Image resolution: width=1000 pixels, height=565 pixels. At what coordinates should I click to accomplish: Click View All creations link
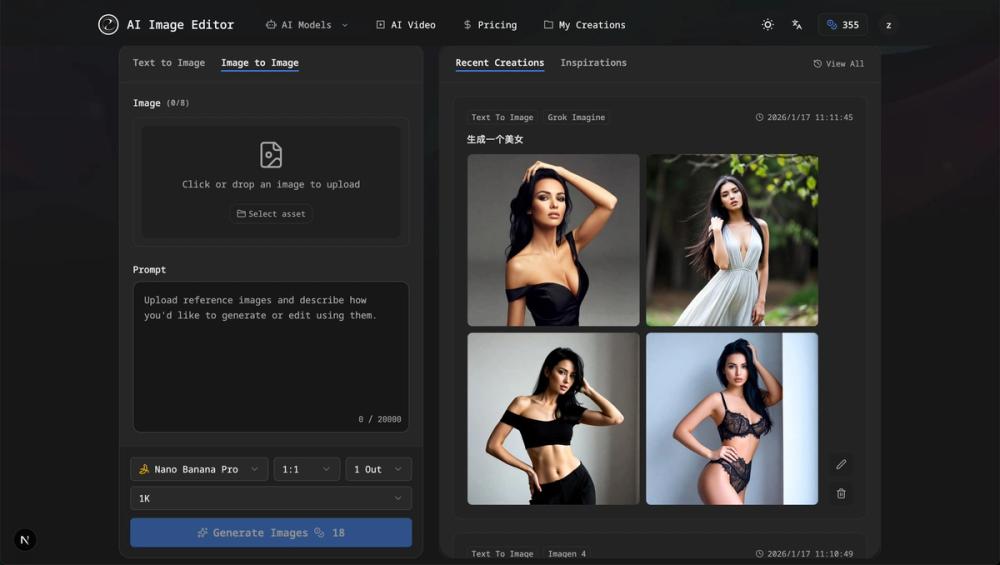click(839, 64)
